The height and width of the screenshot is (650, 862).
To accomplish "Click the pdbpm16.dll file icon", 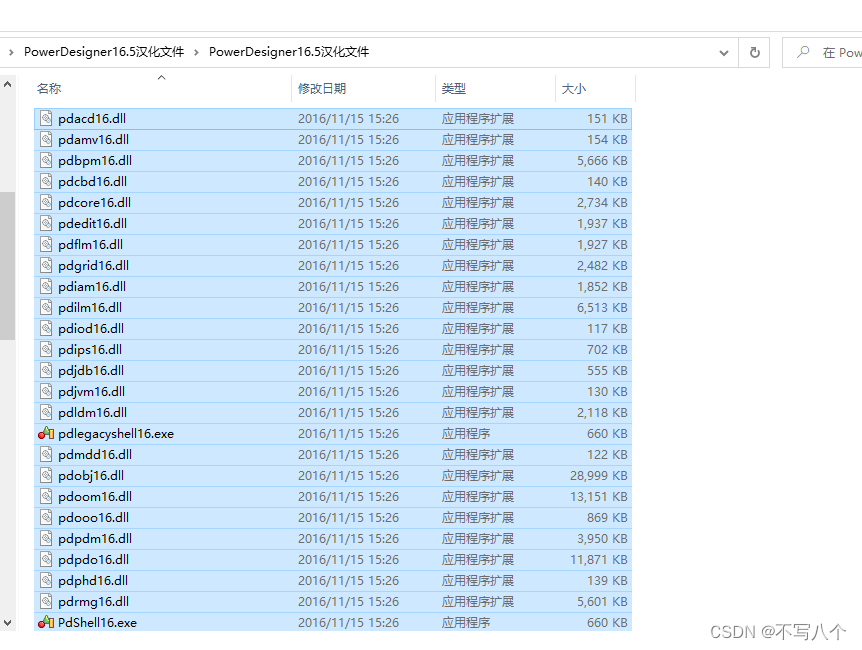I will tap(46, 160).
